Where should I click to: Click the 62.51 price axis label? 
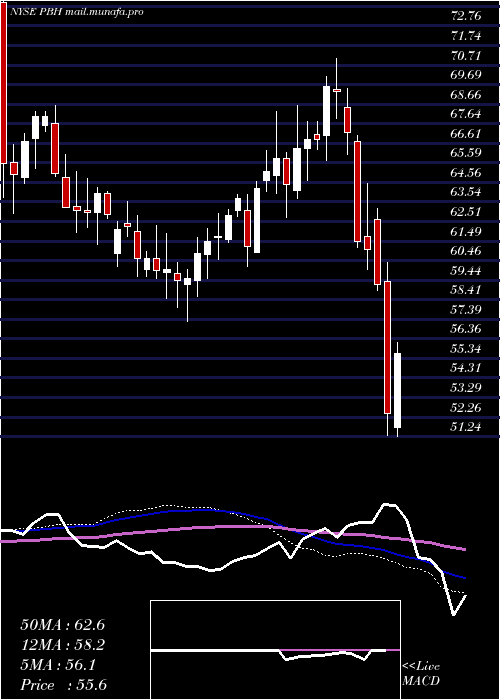[466, 212]
